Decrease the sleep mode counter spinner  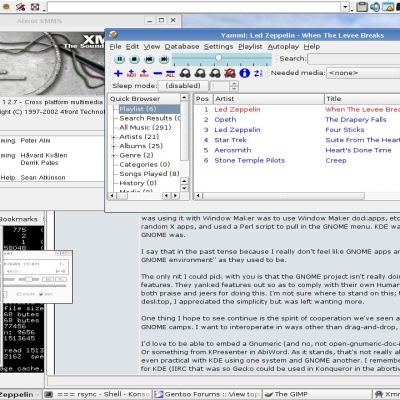pyautogui.click(x=234, y=89)
